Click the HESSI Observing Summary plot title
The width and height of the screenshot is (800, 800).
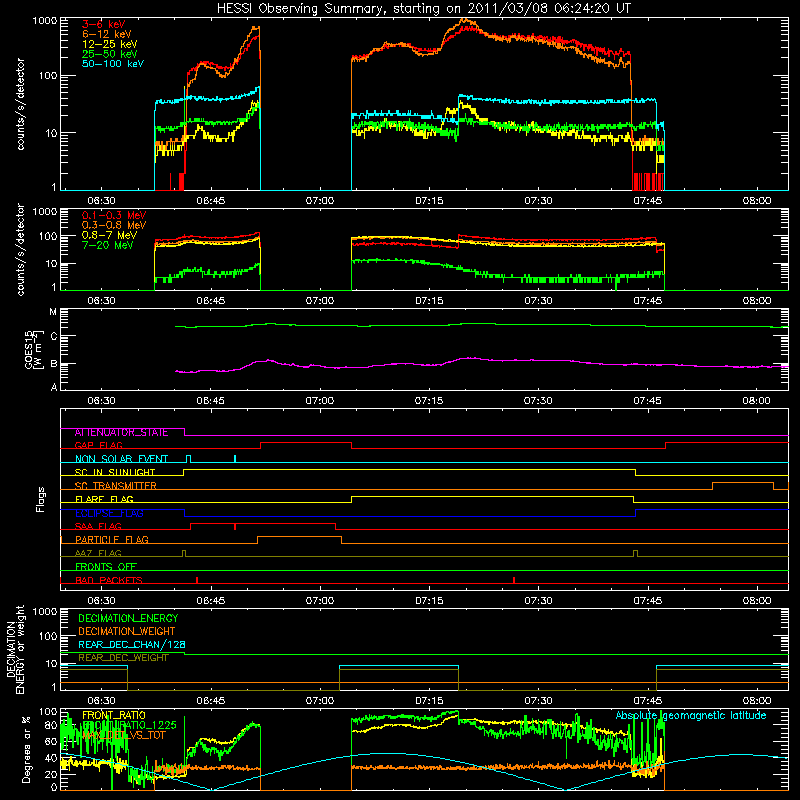[x=424, y=9]
